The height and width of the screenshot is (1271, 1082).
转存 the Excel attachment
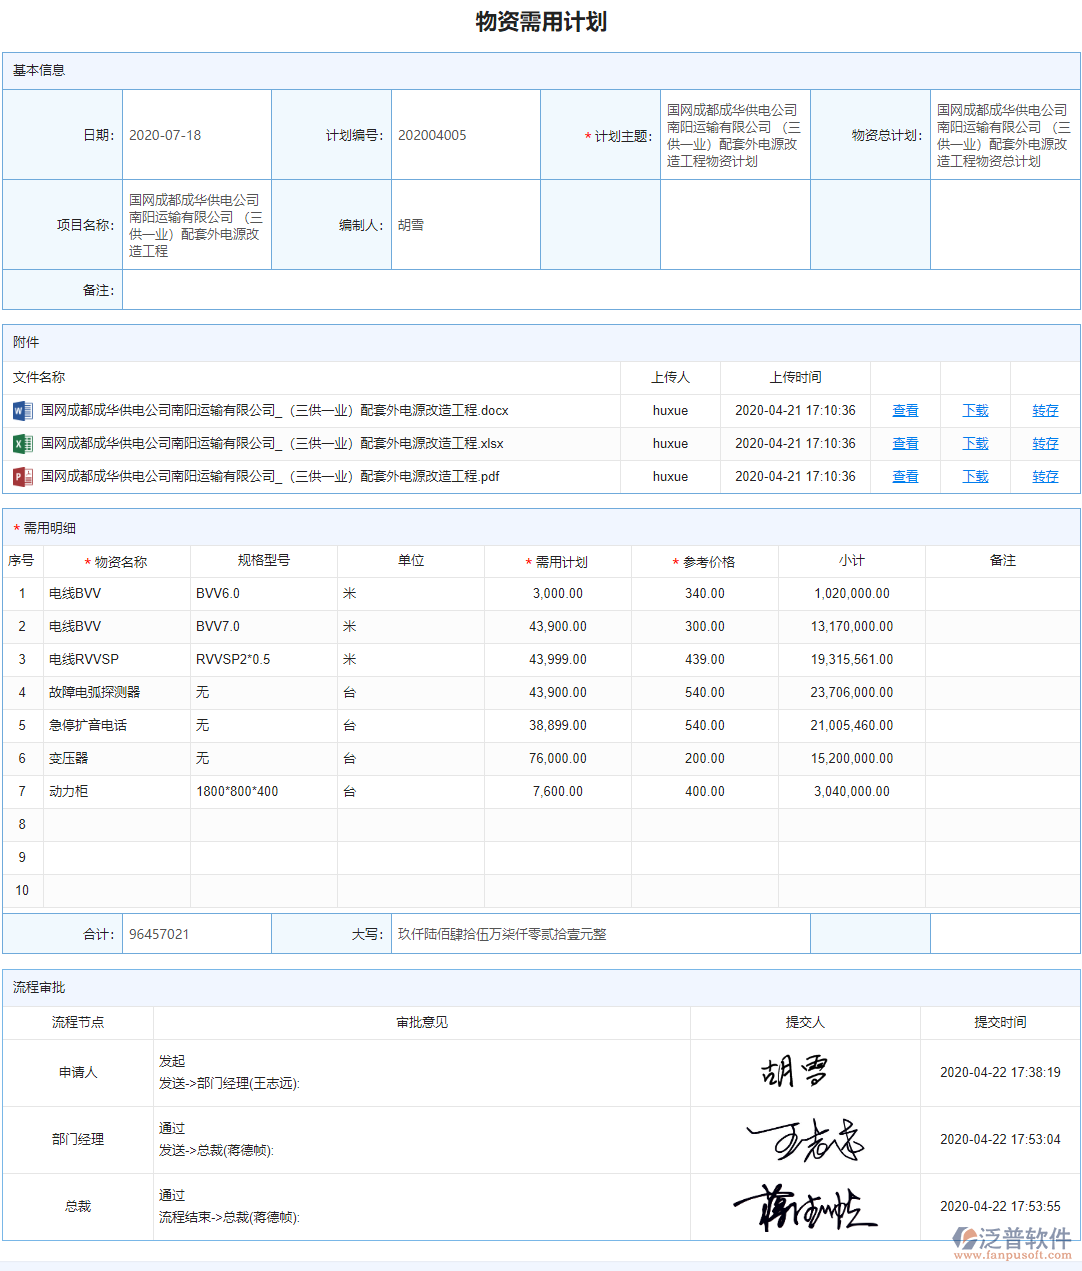pos(1044,443)
